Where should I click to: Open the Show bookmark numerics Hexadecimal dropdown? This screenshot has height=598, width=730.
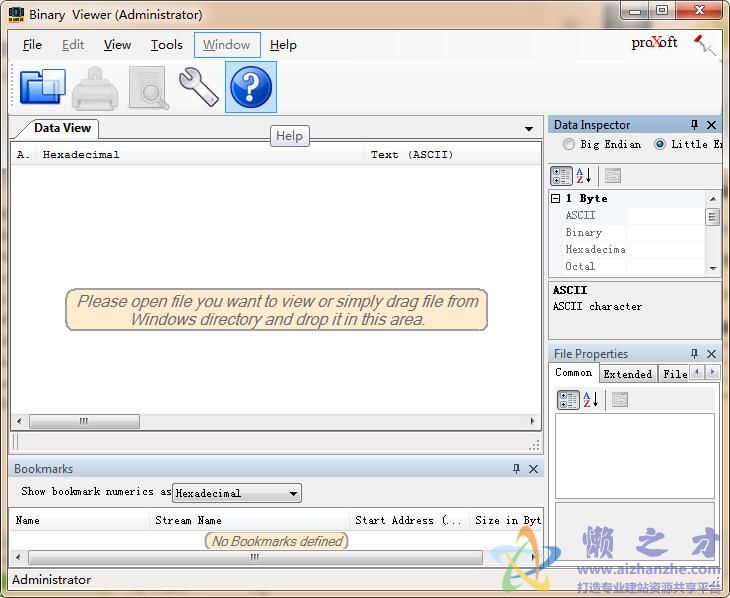pyautogui.click(x=237, y=493)
